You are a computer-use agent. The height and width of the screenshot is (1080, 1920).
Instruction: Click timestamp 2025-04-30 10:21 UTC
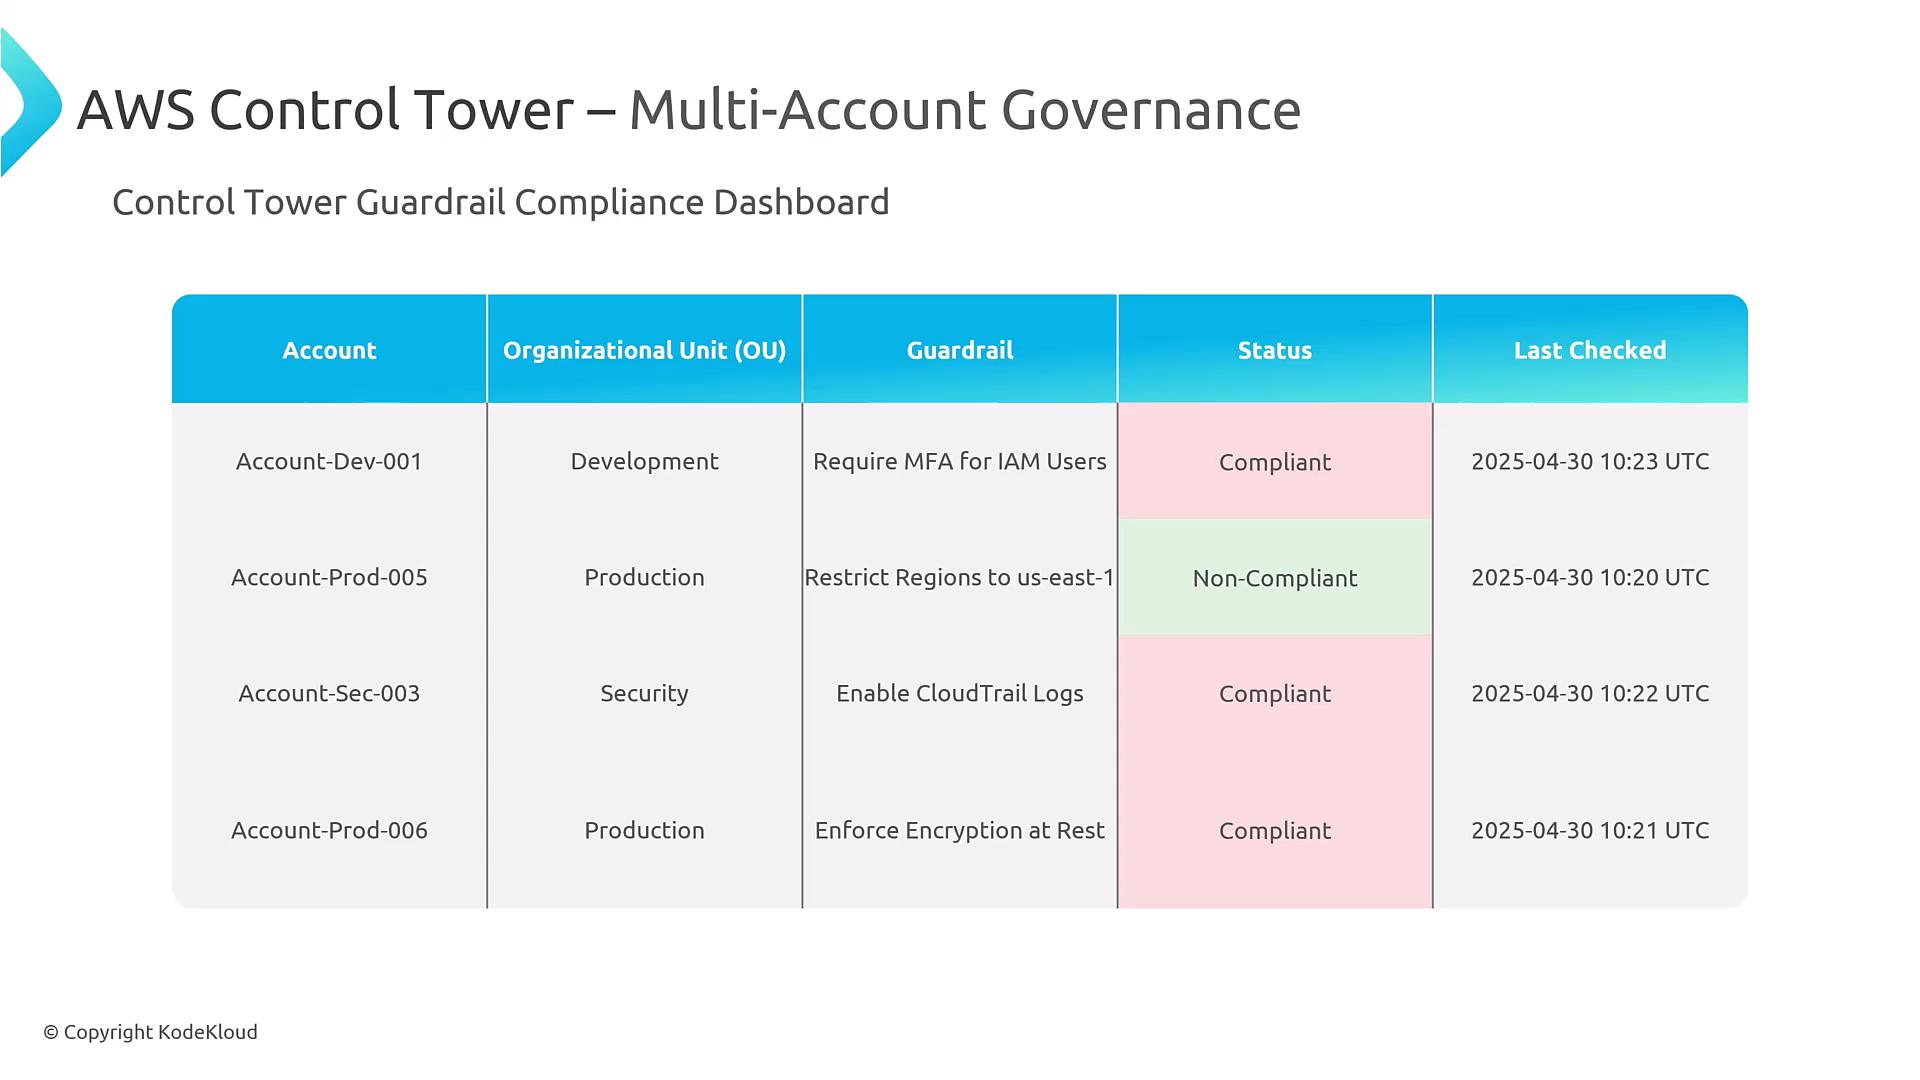pos(1590,830)
